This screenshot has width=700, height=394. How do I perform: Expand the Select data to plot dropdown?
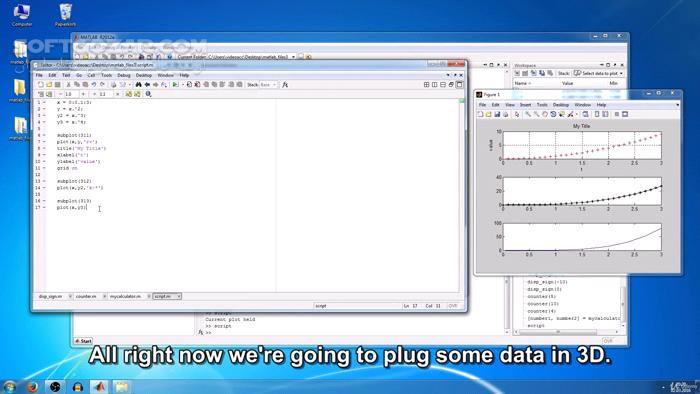coord(599,73)
